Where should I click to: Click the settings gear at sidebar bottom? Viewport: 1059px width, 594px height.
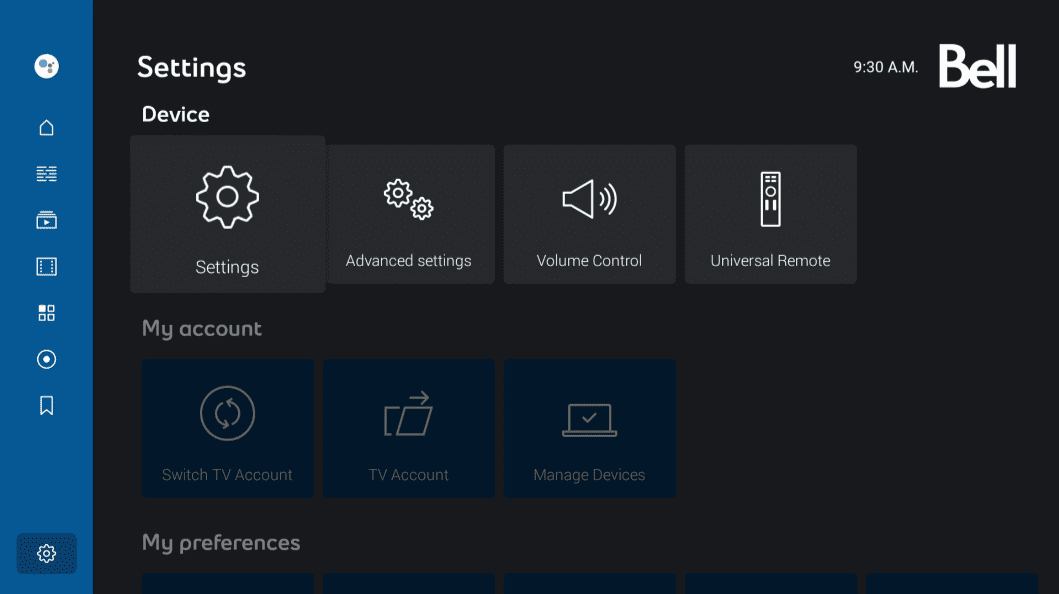click(x=46, y=553)
